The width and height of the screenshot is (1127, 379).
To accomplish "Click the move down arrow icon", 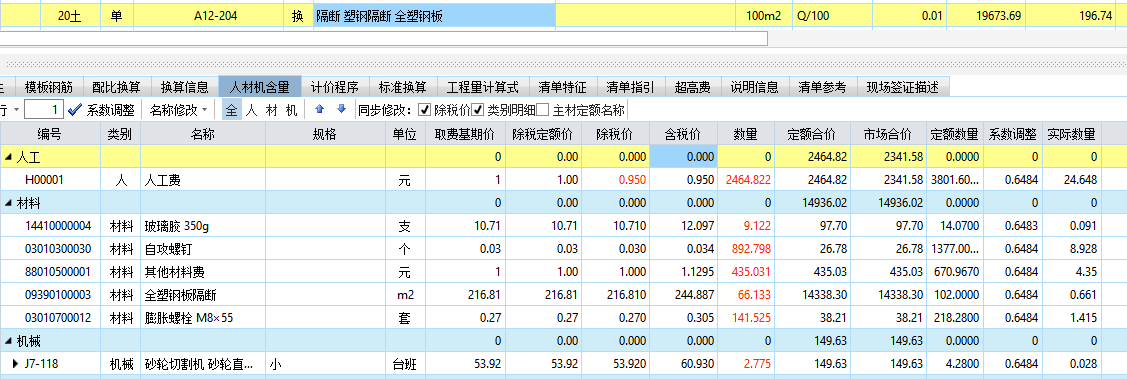I will pos(341,110).
